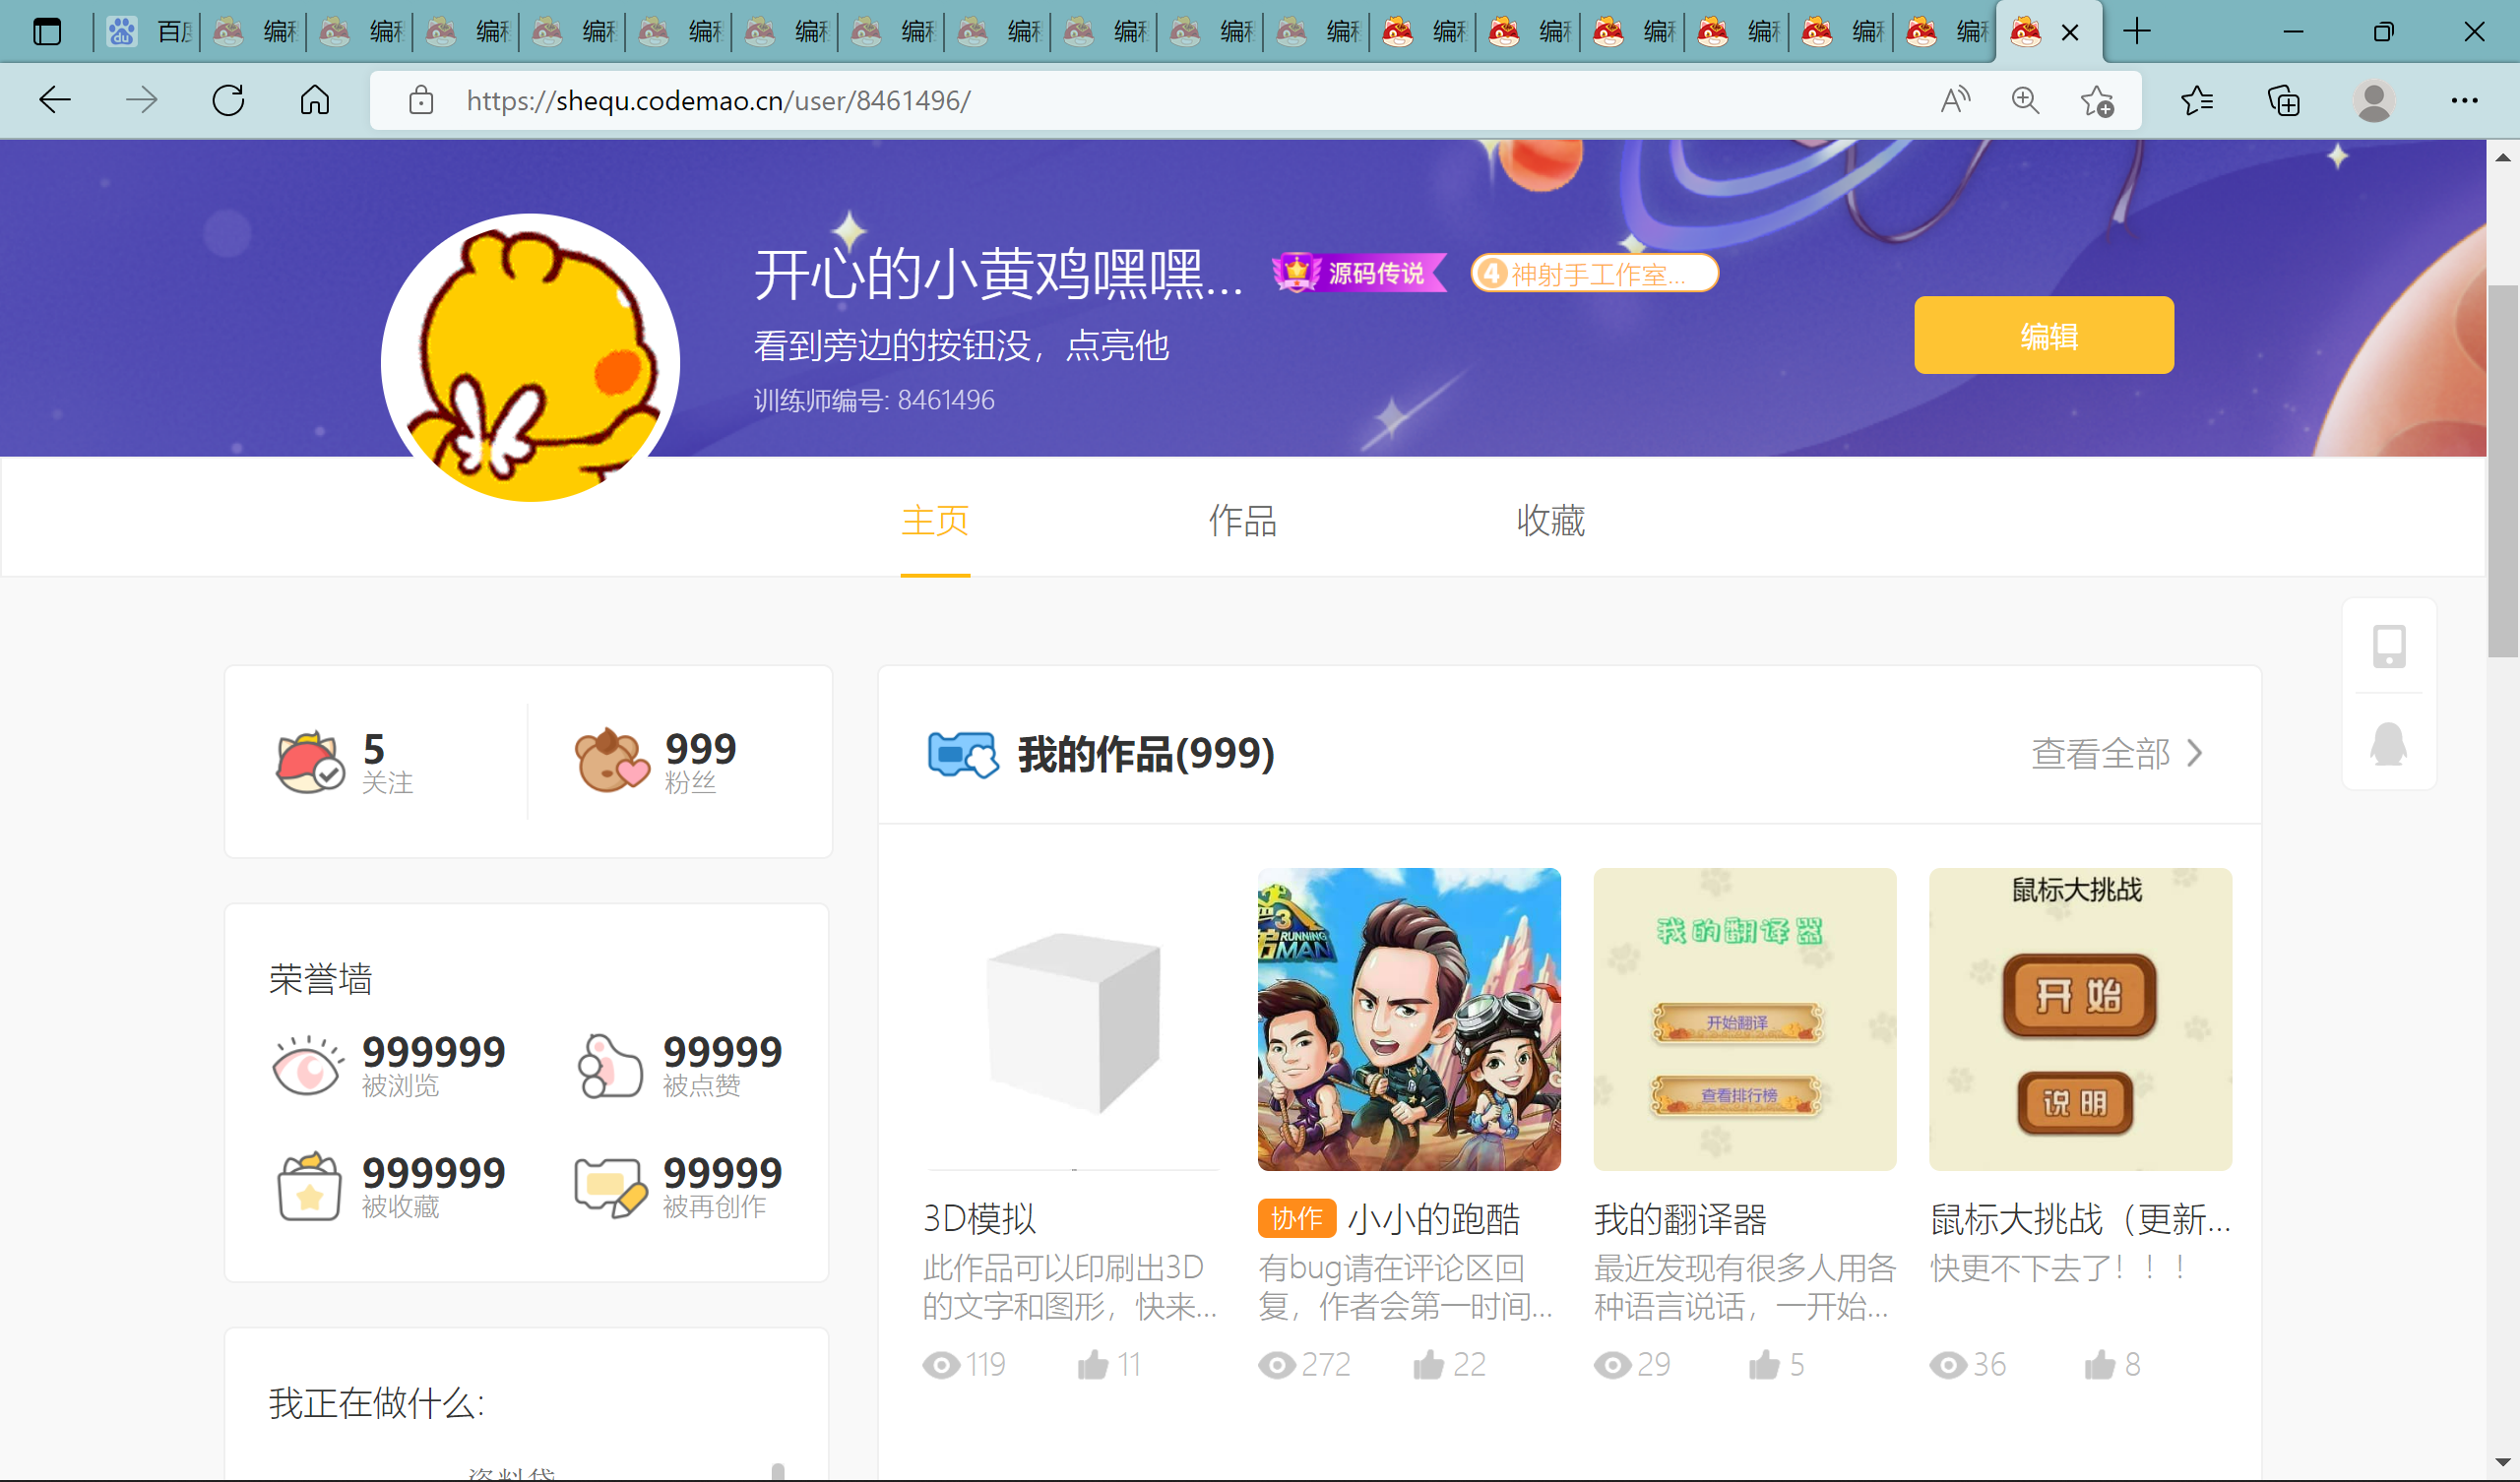Open the browser settings and more menu
The image size is (2520, 1482).
2465,100
